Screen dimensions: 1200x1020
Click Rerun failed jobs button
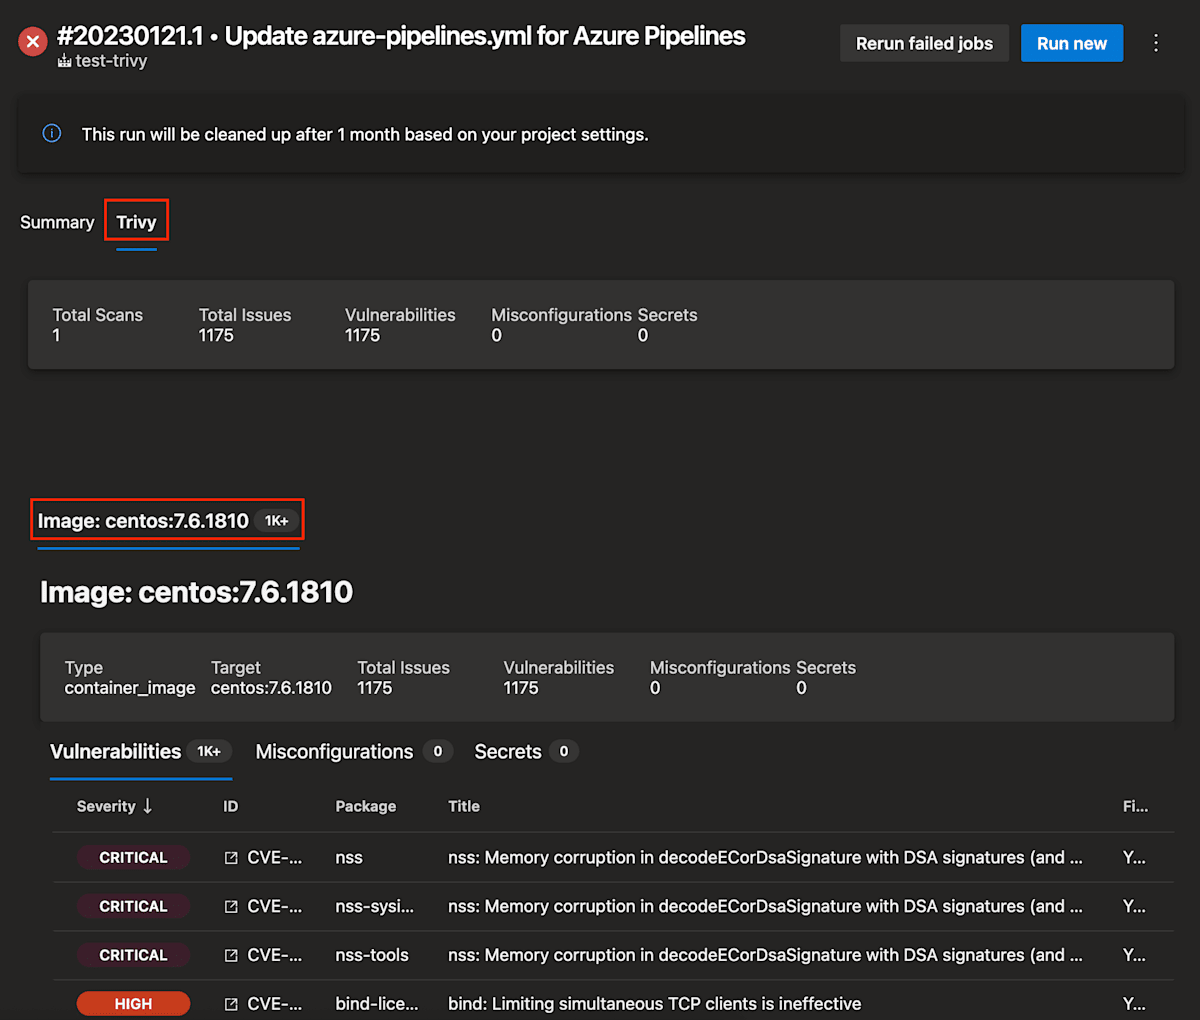[924, 43]
